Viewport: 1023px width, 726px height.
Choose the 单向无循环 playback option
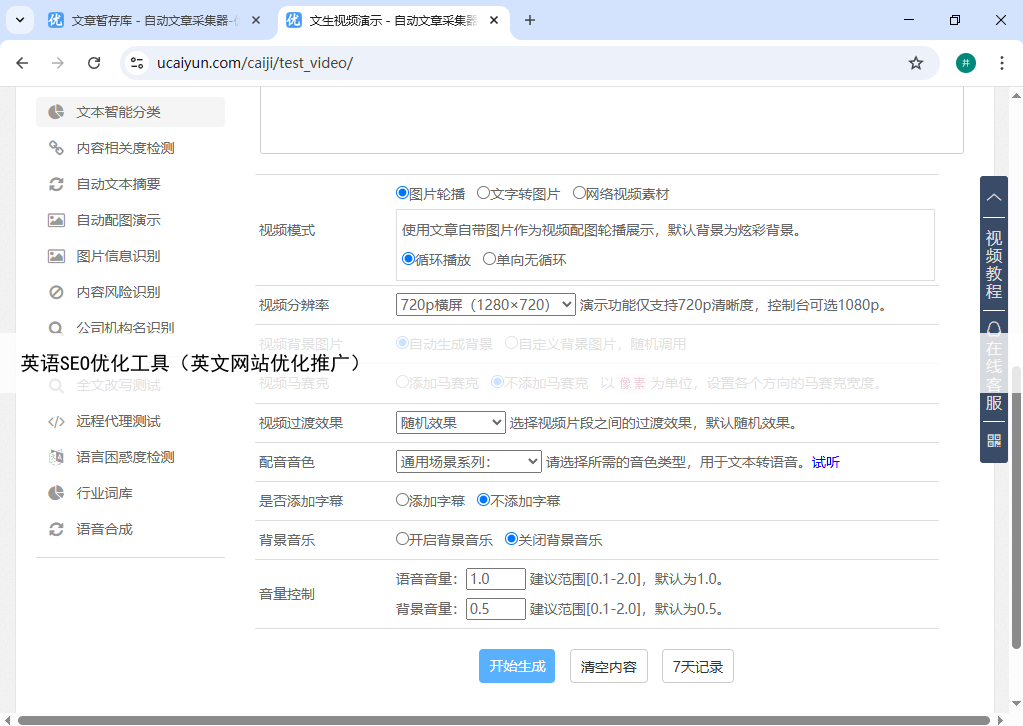(x=489, y=259)
